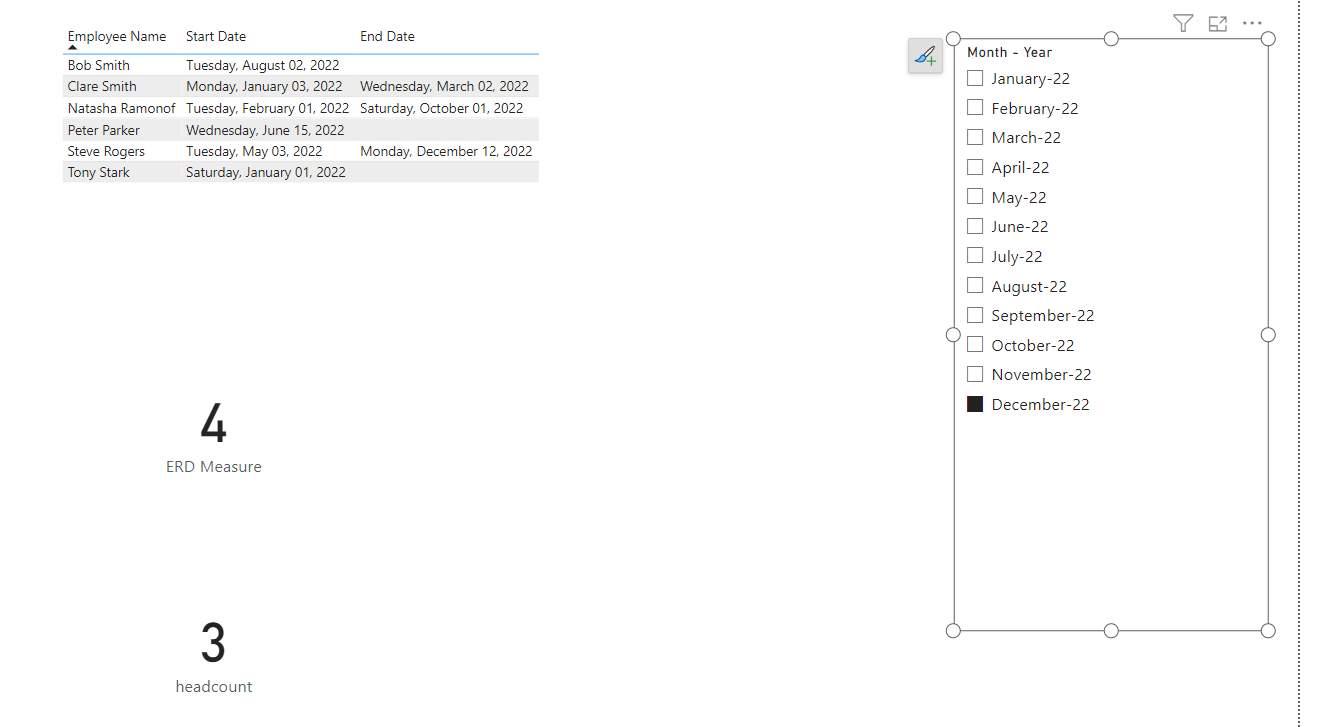
Task: Click the Natasha Ramonof cell
Action: tap(121, 108)
